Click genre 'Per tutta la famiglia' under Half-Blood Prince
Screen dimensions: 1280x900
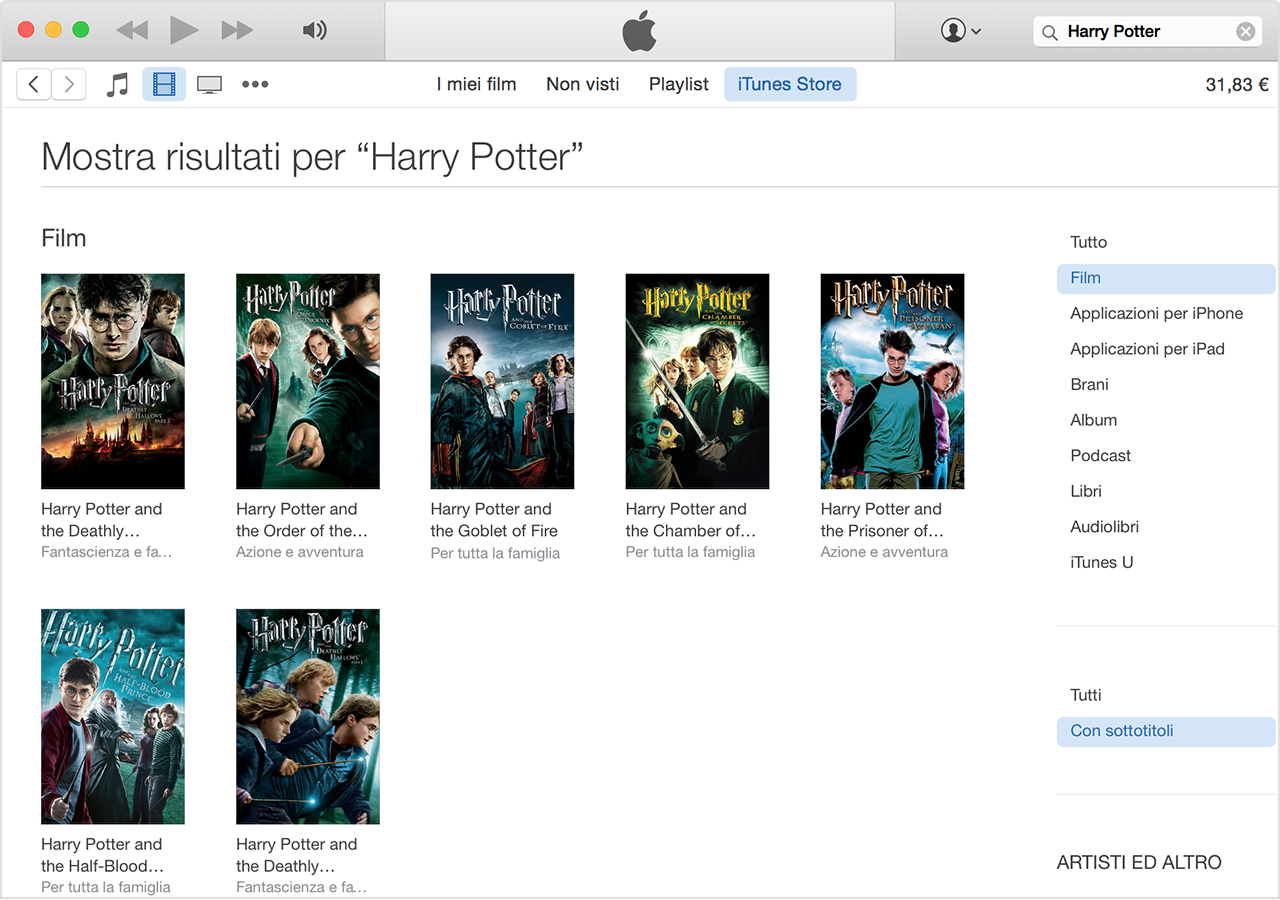(106, 887)
